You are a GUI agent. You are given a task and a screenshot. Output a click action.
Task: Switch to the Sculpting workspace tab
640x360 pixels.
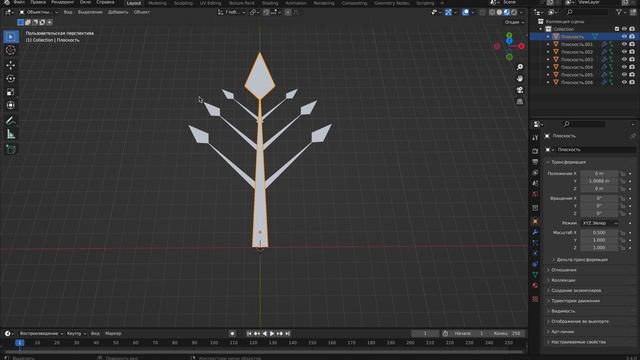183,3
